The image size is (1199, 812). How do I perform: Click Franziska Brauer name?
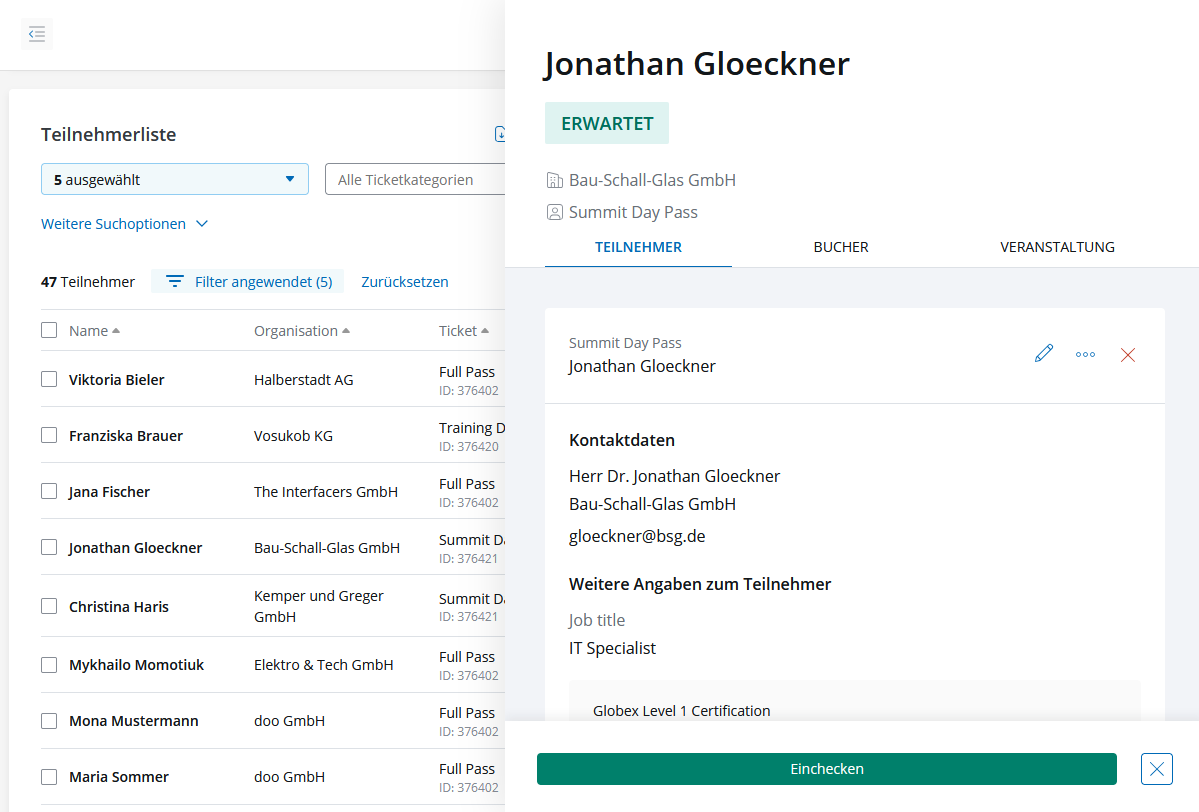(x=126, y=436)
